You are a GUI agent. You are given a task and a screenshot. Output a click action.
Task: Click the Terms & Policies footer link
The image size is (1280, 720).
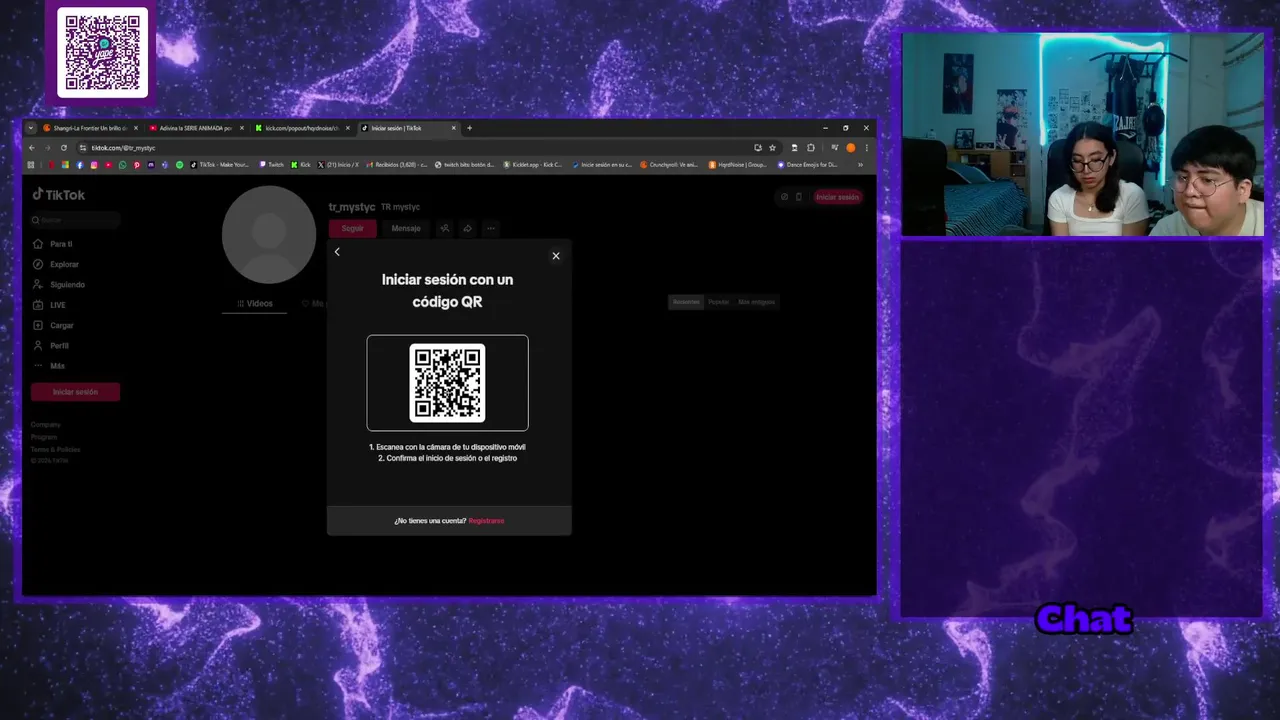pos(56,449)
